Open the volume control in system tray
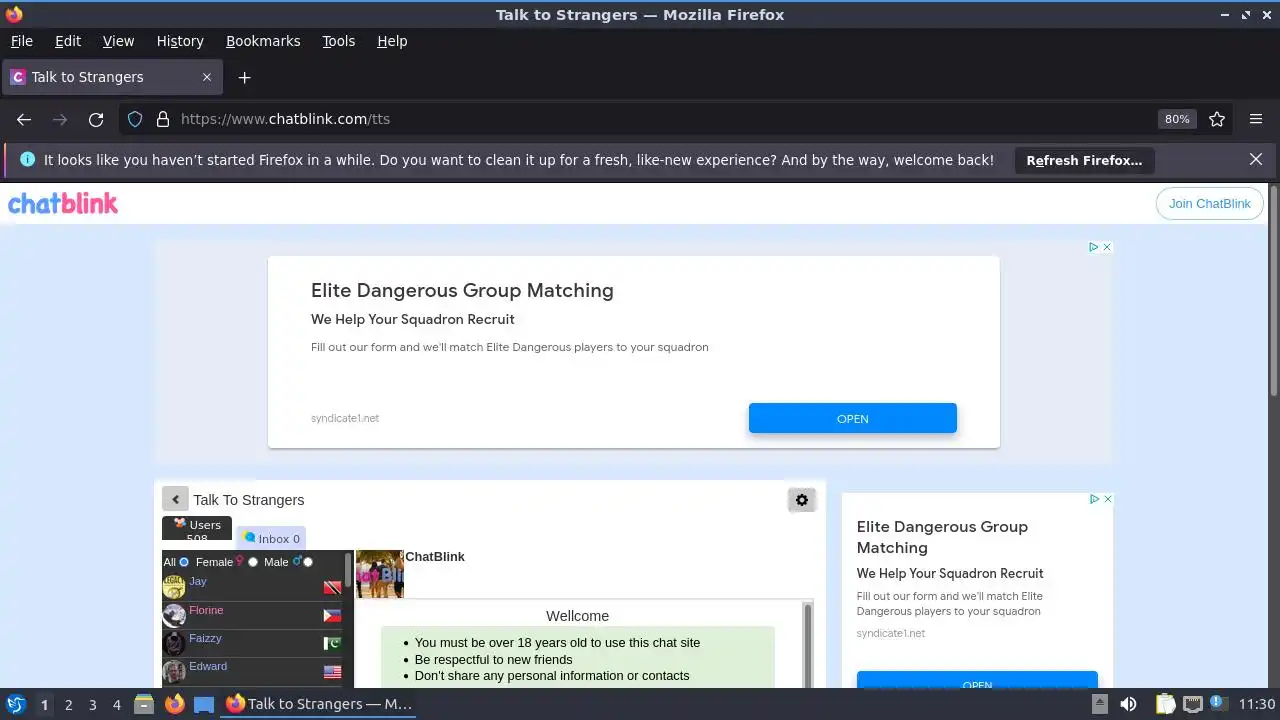The width and height of the screenshot is (1280, 720). (1128, 704)
